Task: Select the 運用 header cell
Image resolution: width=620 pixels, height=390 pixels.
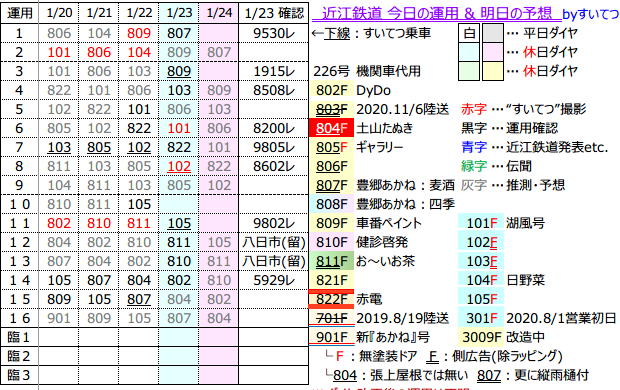Action: 19,13
